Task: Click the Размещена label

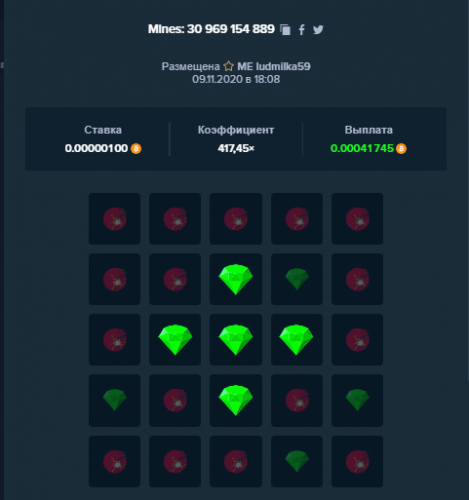Action: pos(191,66)
